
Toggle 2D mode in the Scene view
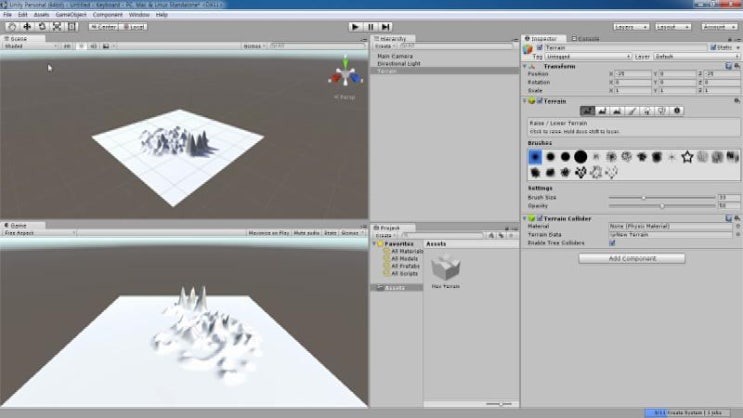click(67, 46)
